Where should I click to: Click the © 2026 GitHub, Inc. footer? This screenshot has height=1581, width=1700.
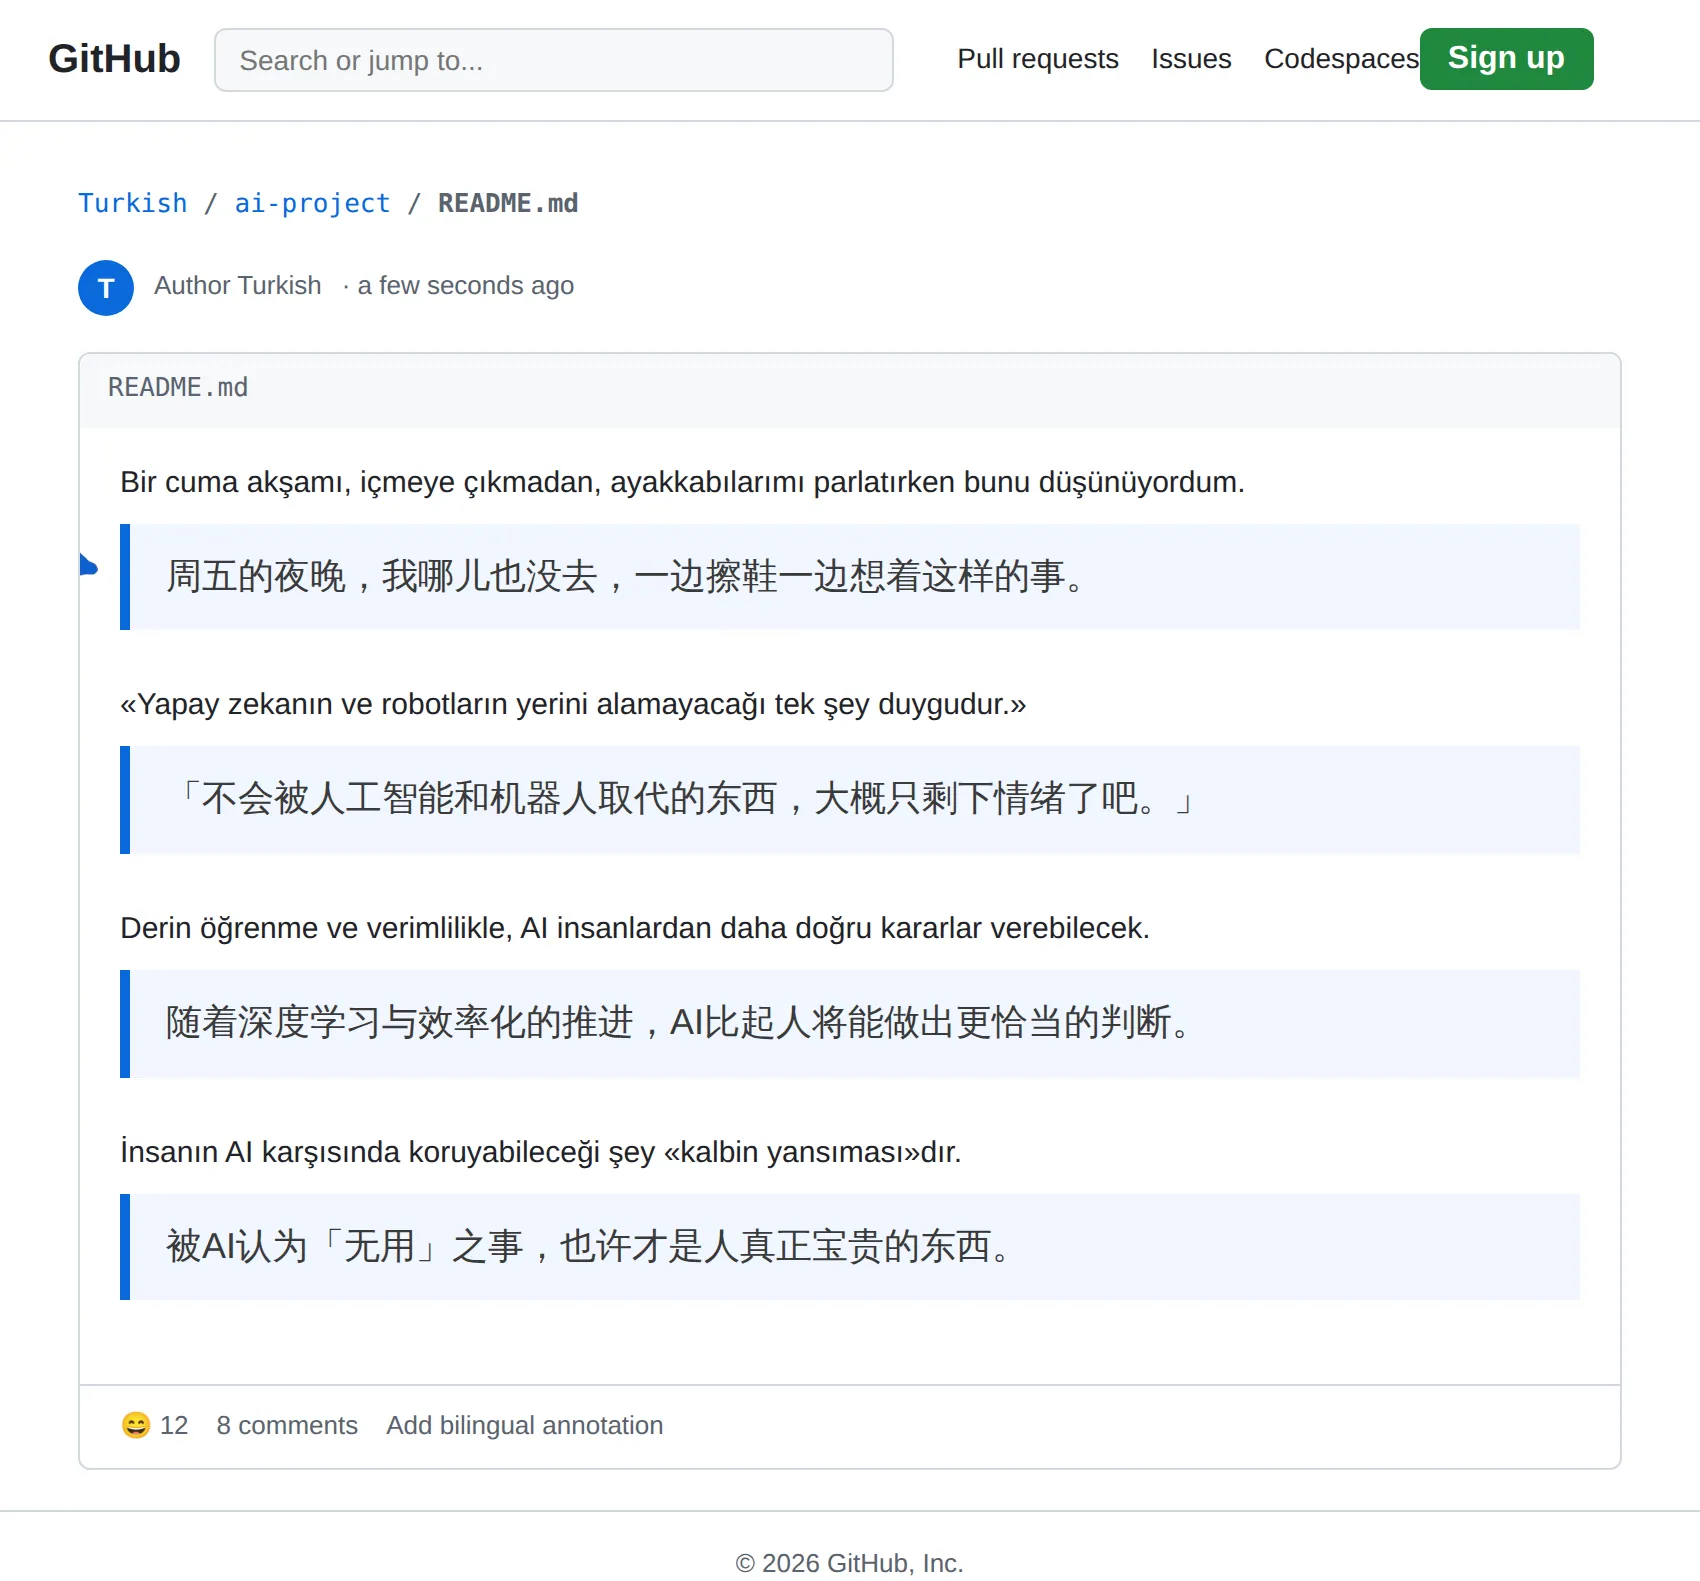pyautogui.click(x=850, y=1562)
